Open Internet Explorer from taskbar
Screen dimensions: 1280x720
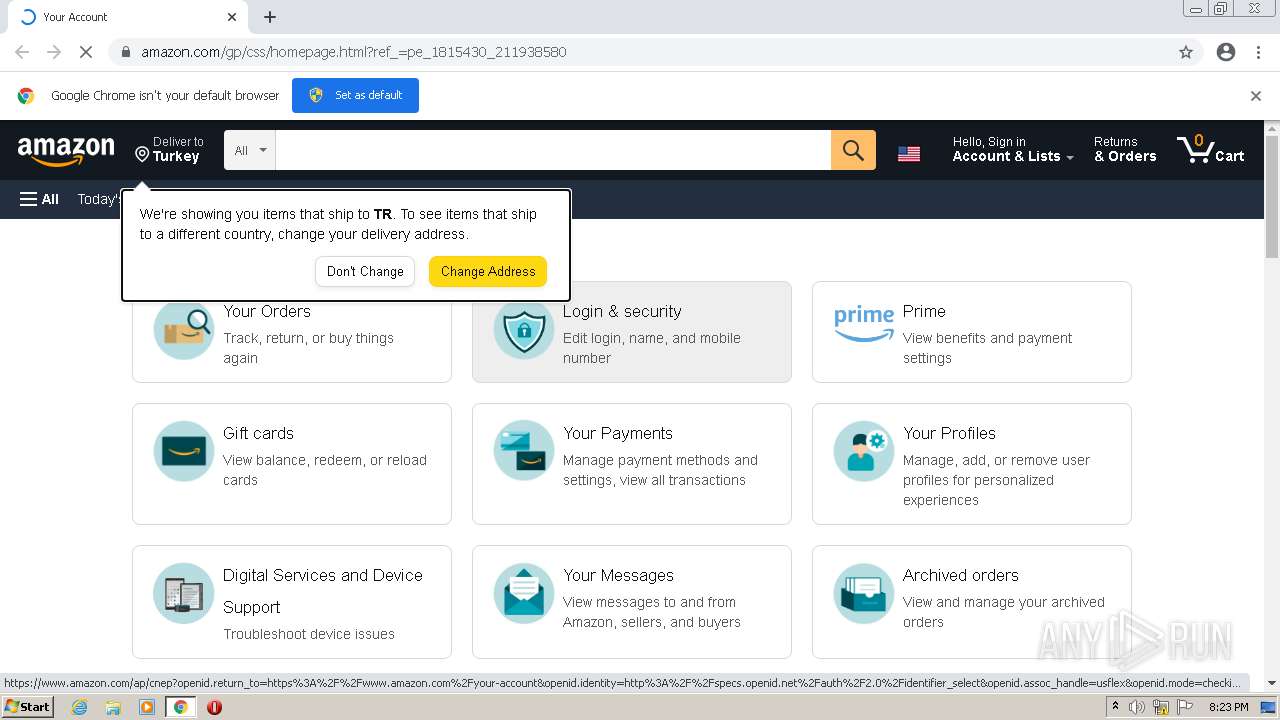coord(79,707)
